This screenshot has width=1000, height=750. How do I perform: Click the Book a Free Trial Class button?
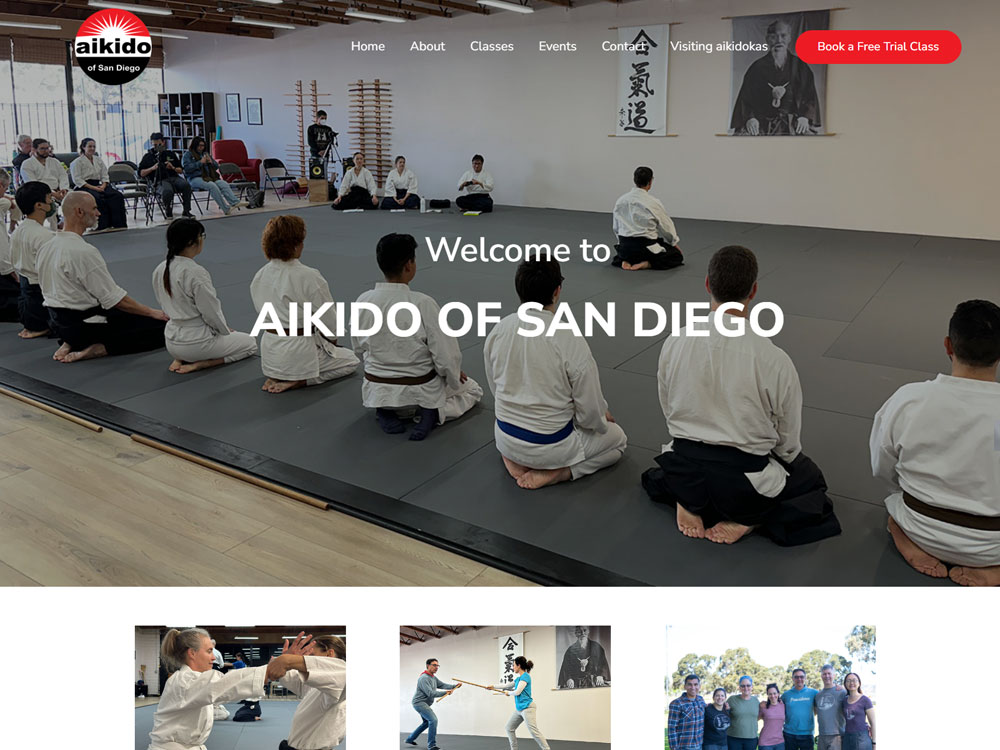(x=878, y=47)
